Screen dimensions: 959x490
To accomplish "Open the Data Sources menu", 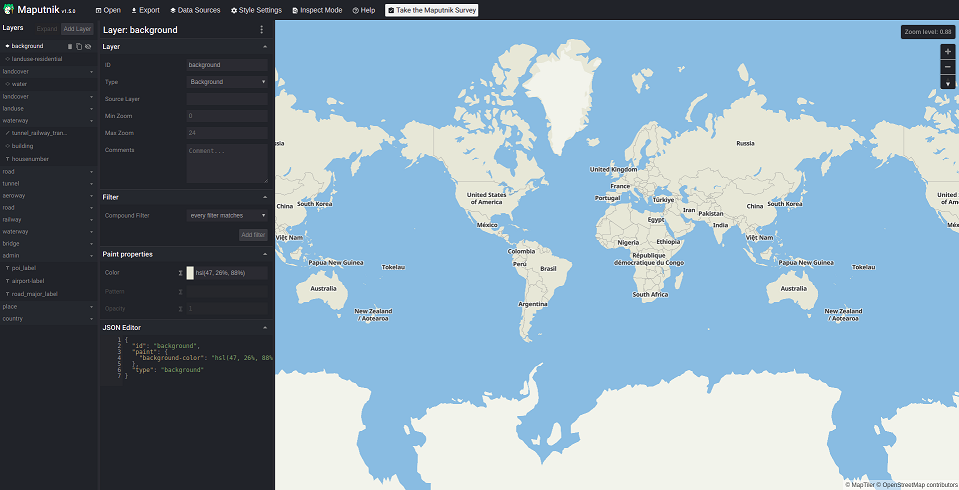I will 195,10.
